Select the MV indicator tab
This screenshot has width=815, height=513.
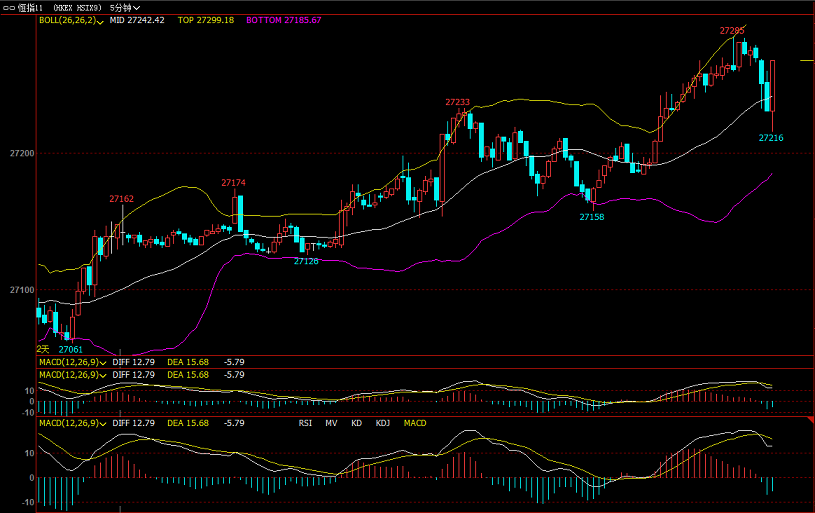(x=331, y=423)
